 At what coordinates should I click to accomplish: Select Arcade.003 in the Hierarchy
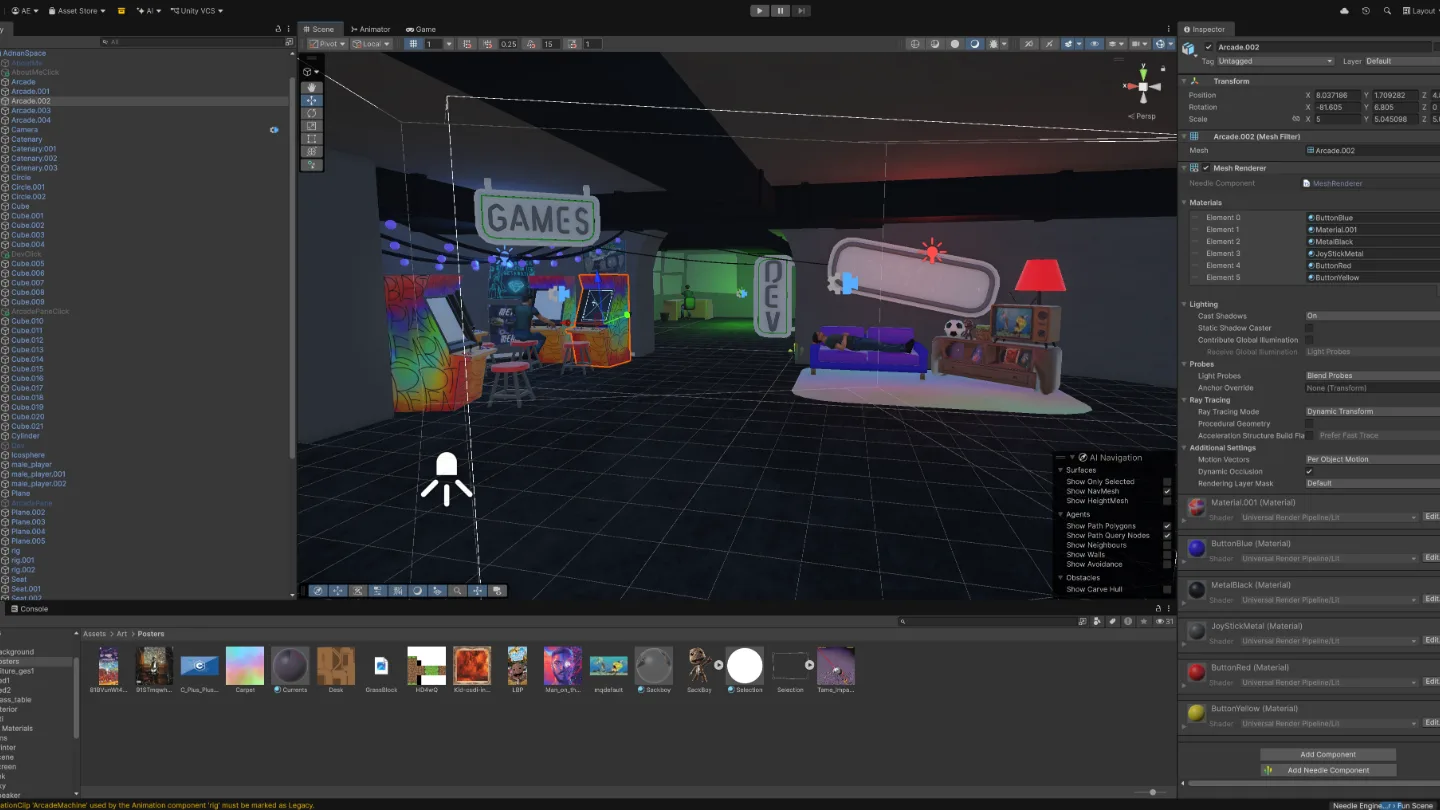[x=31, y=111]
